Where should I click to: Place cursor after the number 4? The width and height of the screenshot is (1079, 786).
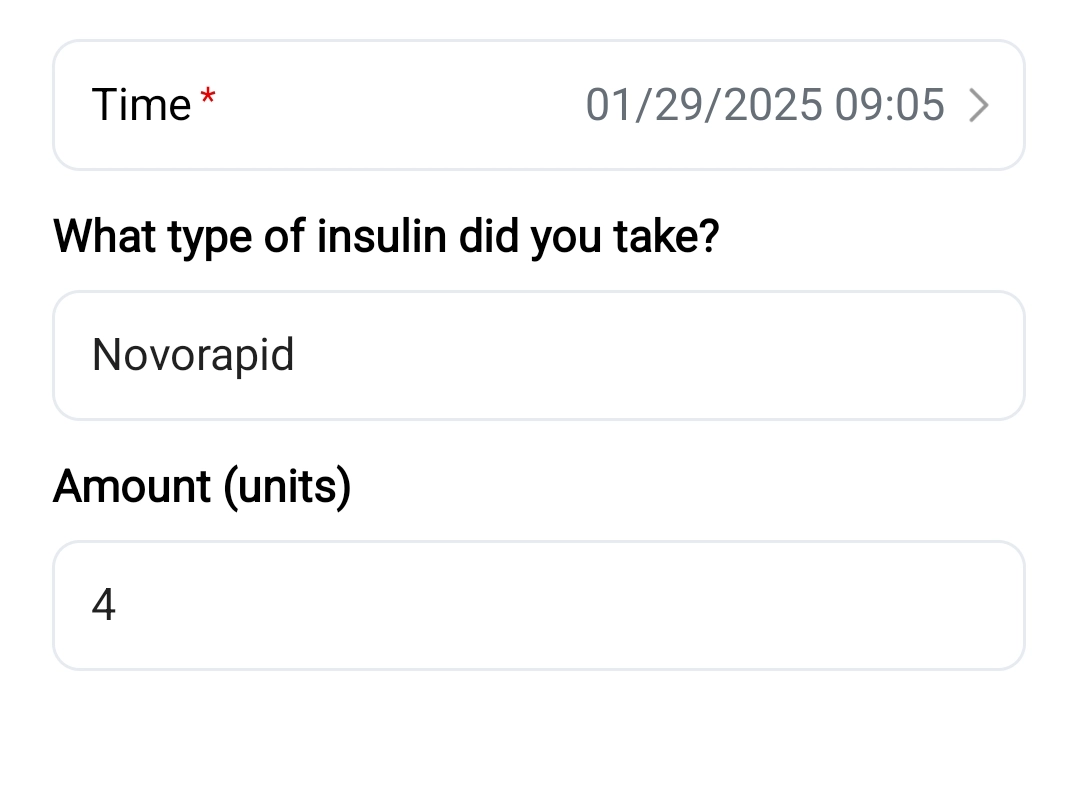point(118,605)
